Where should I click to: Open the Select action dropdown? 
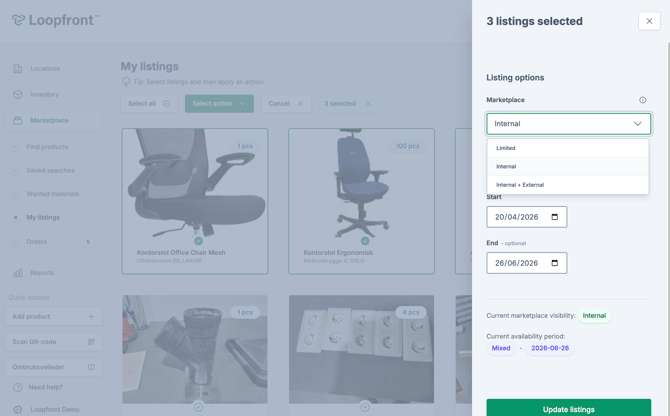click(x=219, y=103)
